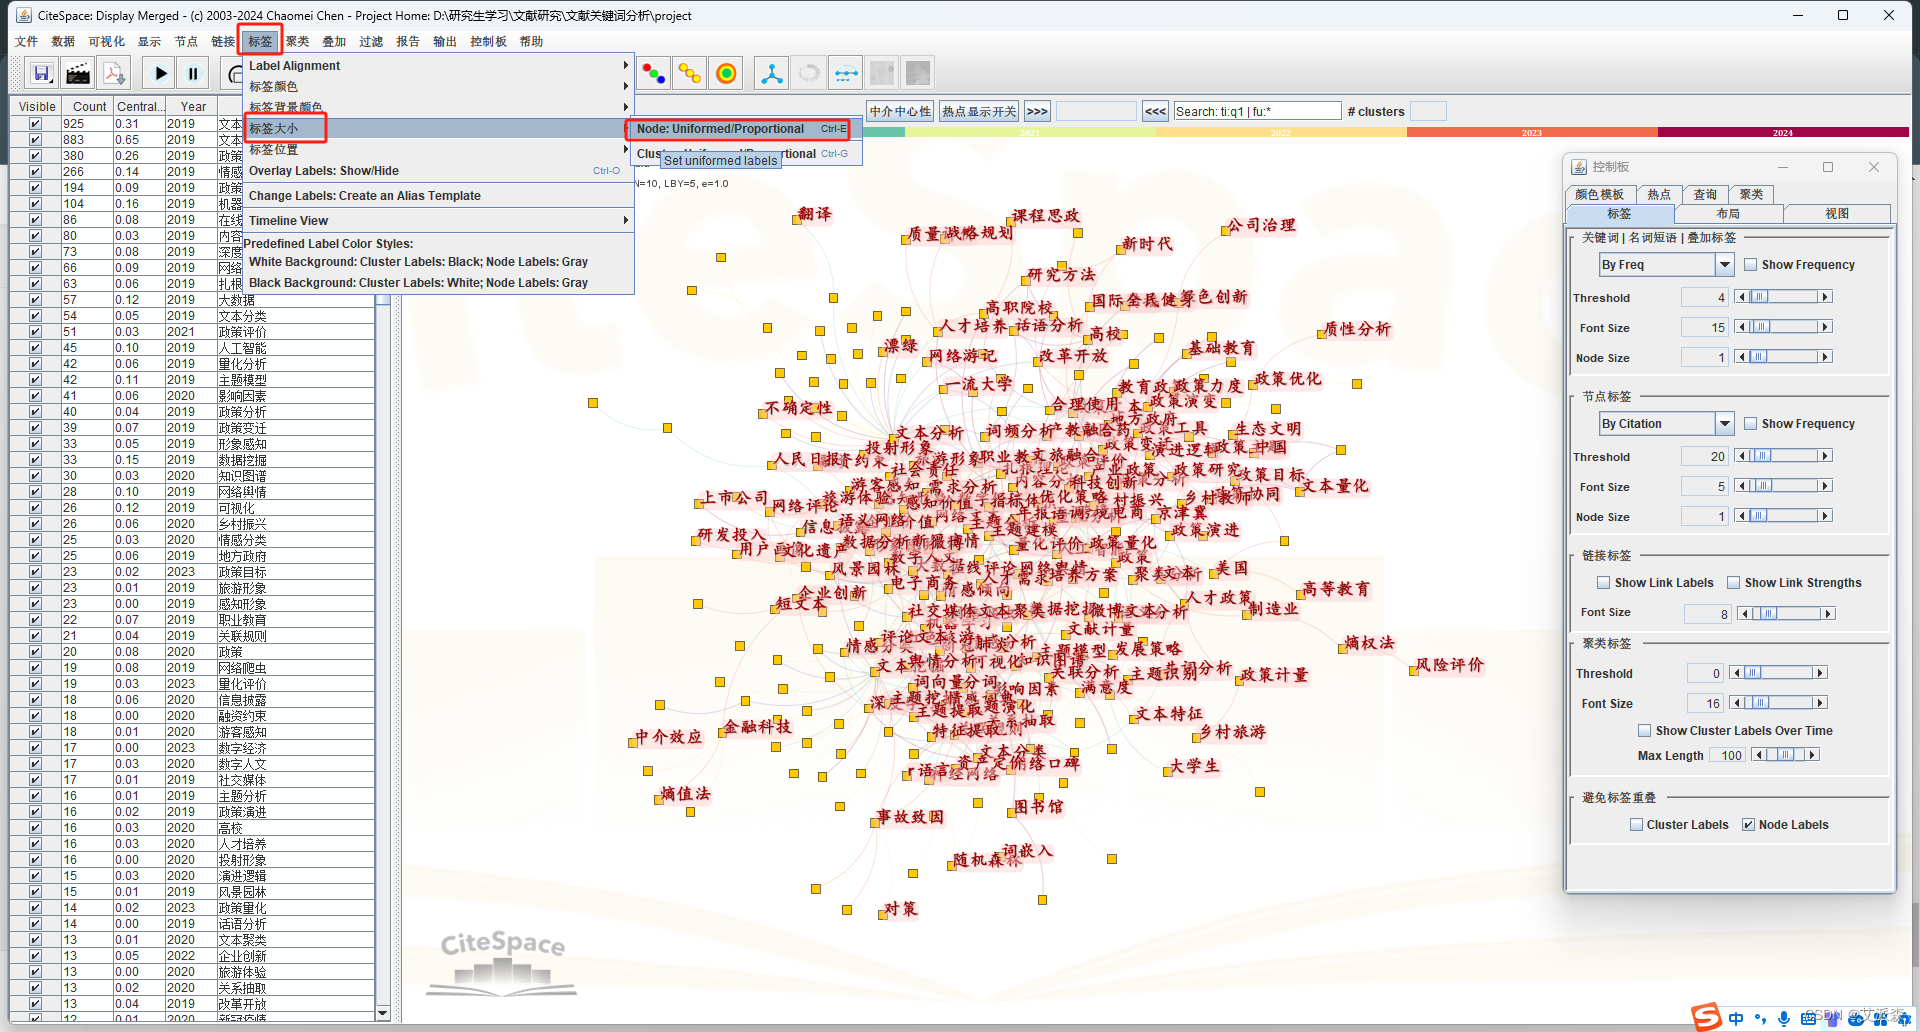Open the 标签大小 submenu
This screenshot has height=1032, width=1920.
[x=438, y=129]
